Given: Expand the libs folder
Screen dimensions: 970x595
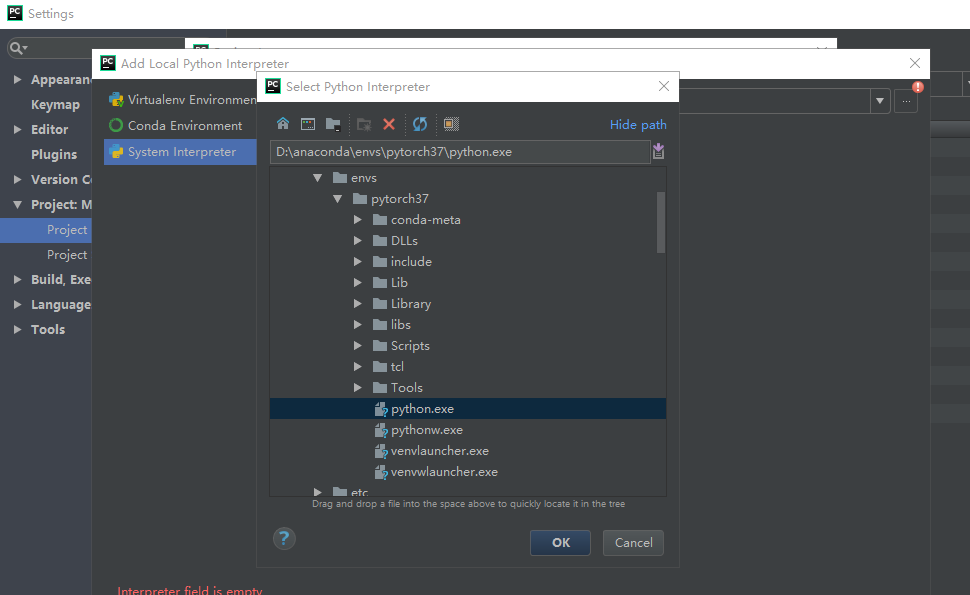Looking at the screenshot, I should tap(358, 325).
